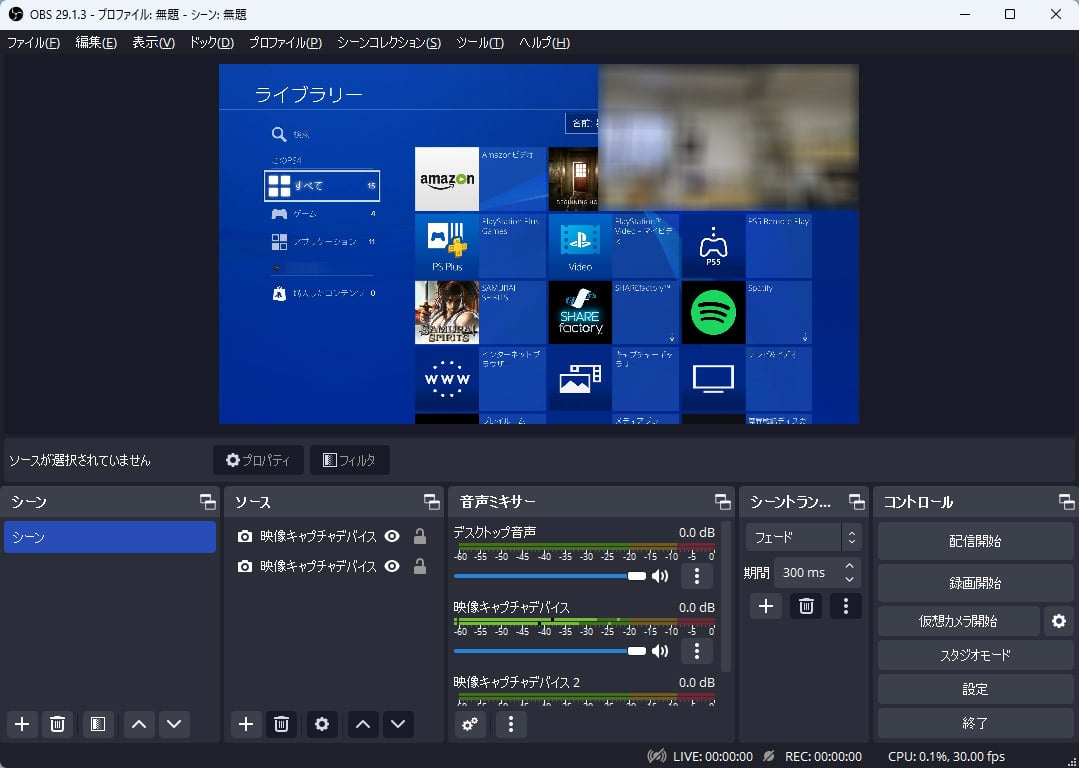Click the REC: 00:00:00 status
1079x768 pixels.
pyautogui.click(x=823, y=756)
